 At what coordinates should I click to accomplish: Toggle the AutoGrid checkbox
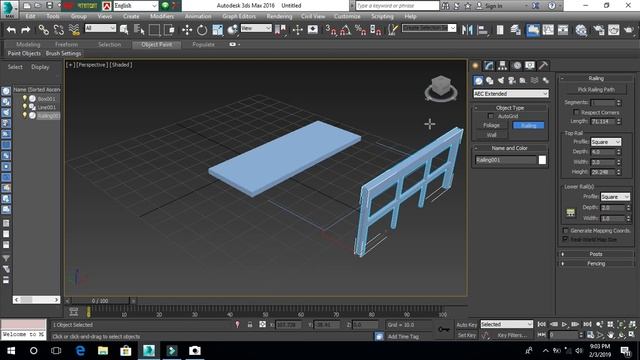click(491, 116)
